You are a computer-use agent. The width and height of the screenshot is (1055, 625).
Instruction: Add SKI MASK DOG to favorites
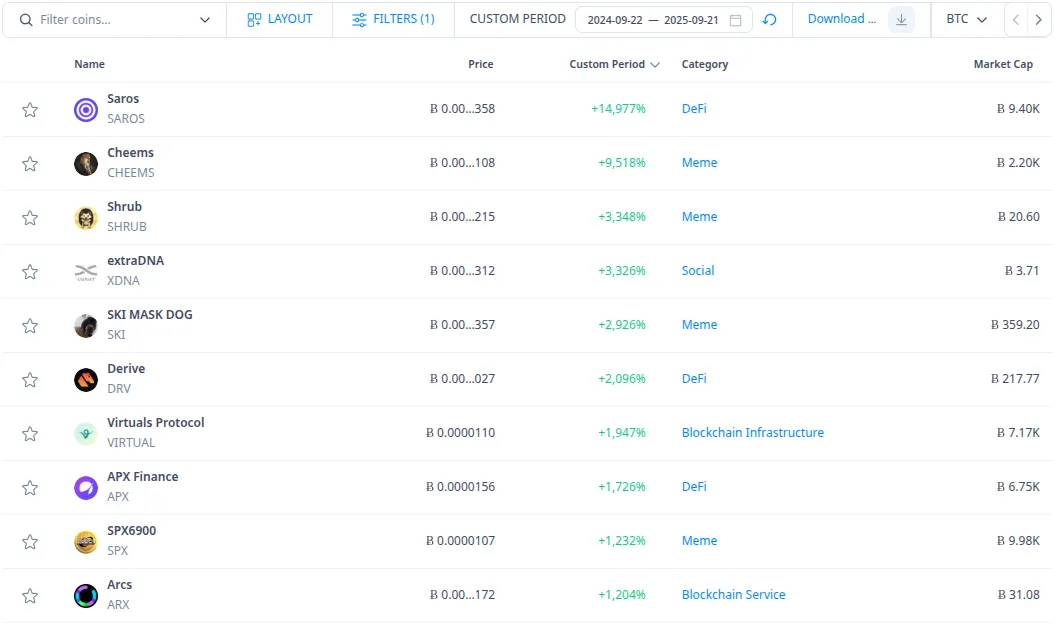30,325
